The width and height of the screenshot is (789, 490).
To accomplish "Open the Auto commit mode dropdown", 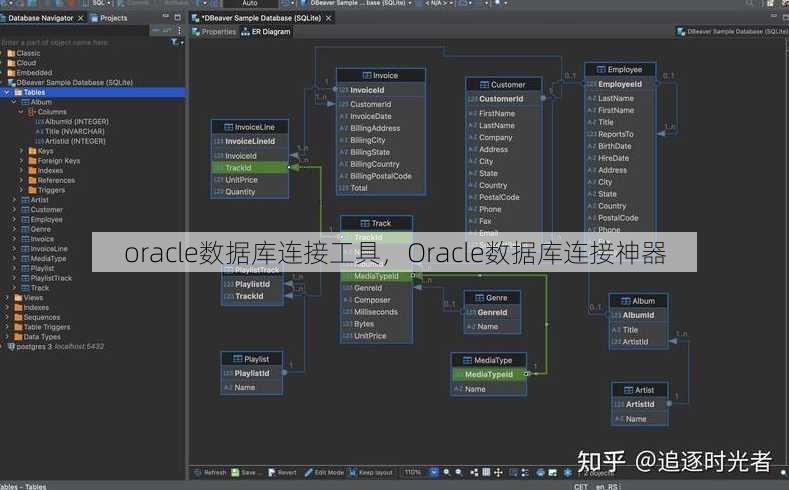I will click(250, 4).
